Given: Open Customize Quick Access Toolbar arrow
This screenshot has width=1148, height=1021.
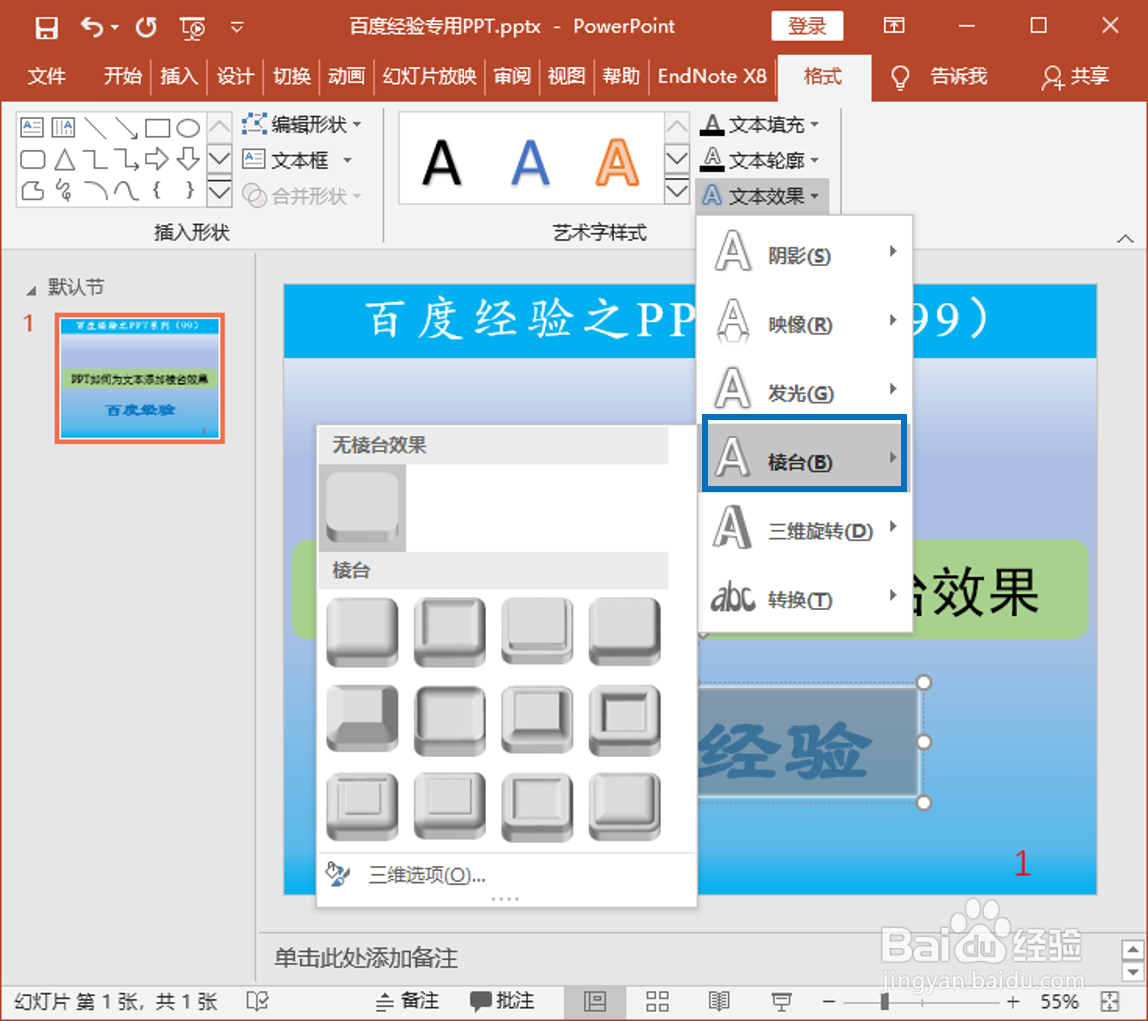Looking at the screenshot, I should point(236,28).
